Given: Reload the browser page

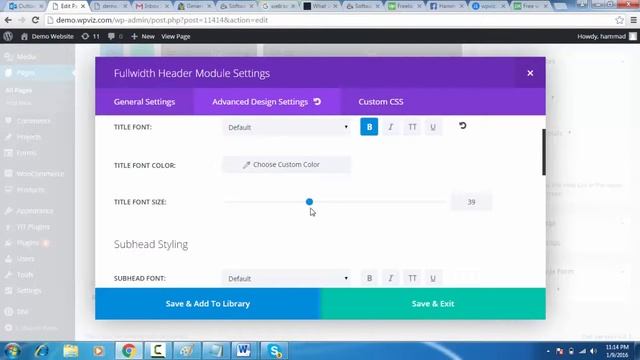Looking at the screenshot, I should [36, 20].
